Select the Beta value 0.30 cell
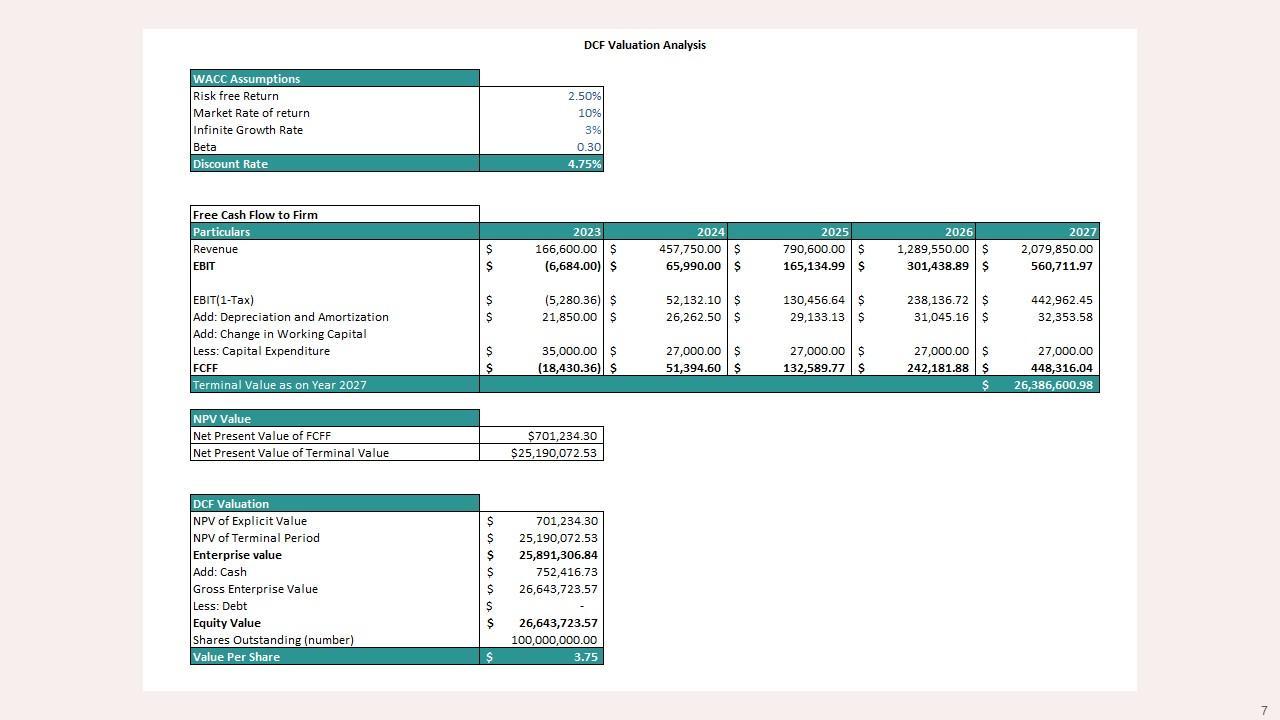The width and height of the screenshot is (1280, 720). click(x=587, y=147)
